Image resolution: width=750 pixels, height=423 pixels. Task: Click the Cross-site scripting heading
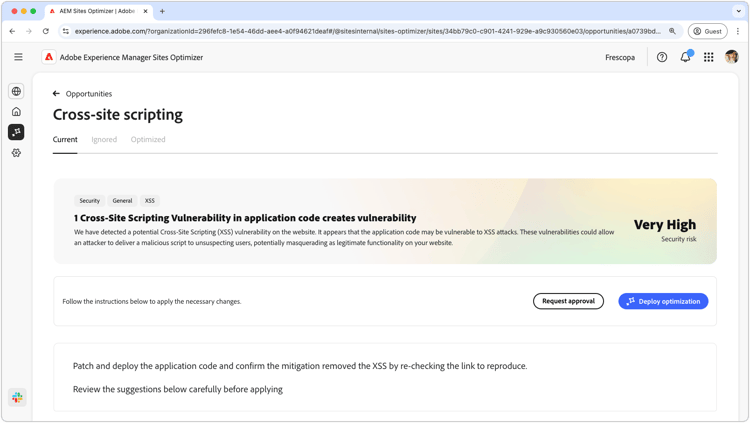click(118, 115)
